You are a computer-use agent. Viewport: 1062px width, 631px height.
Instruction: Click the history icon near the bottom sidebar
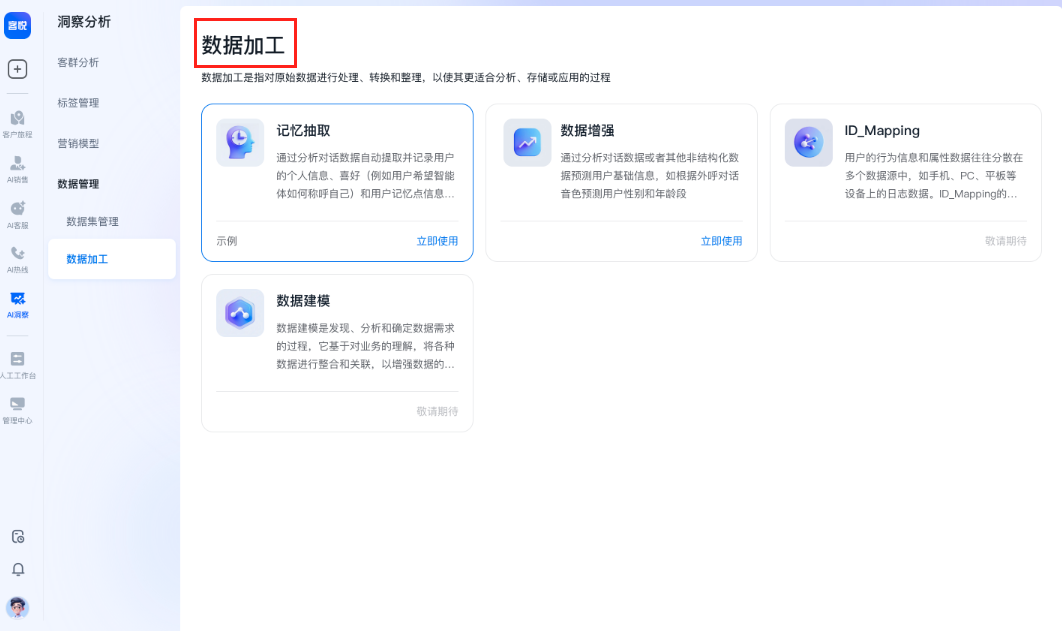point(18,537)
